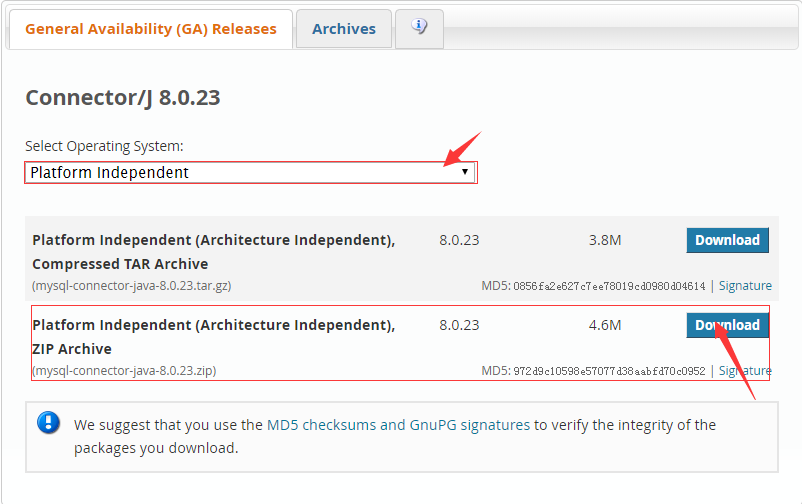Open Signature link for tar.gz file

[745, 286]
